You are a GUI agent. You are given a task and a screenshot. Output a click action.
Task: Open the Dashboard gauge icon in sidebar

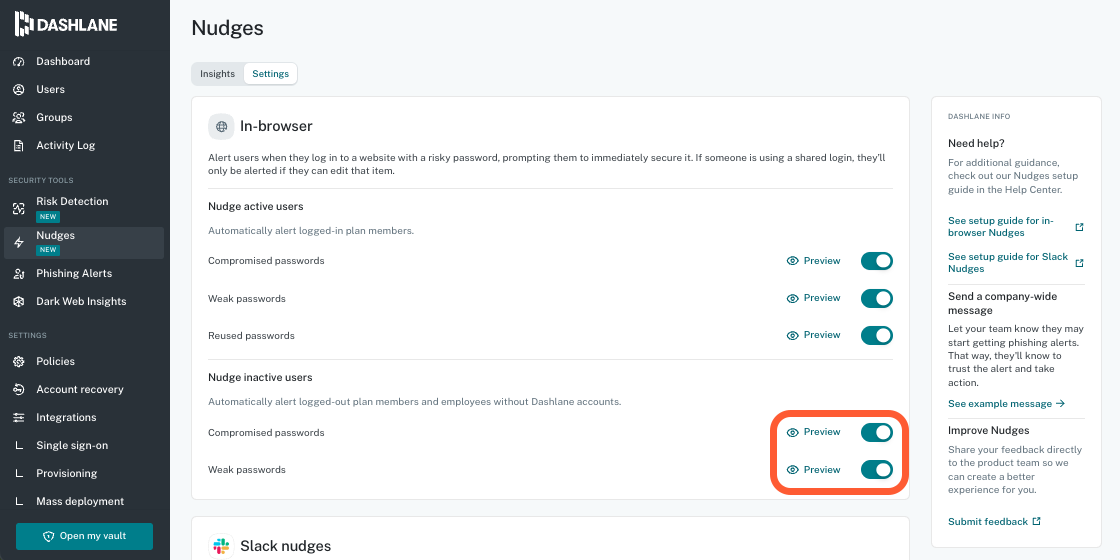coord(19,61)
